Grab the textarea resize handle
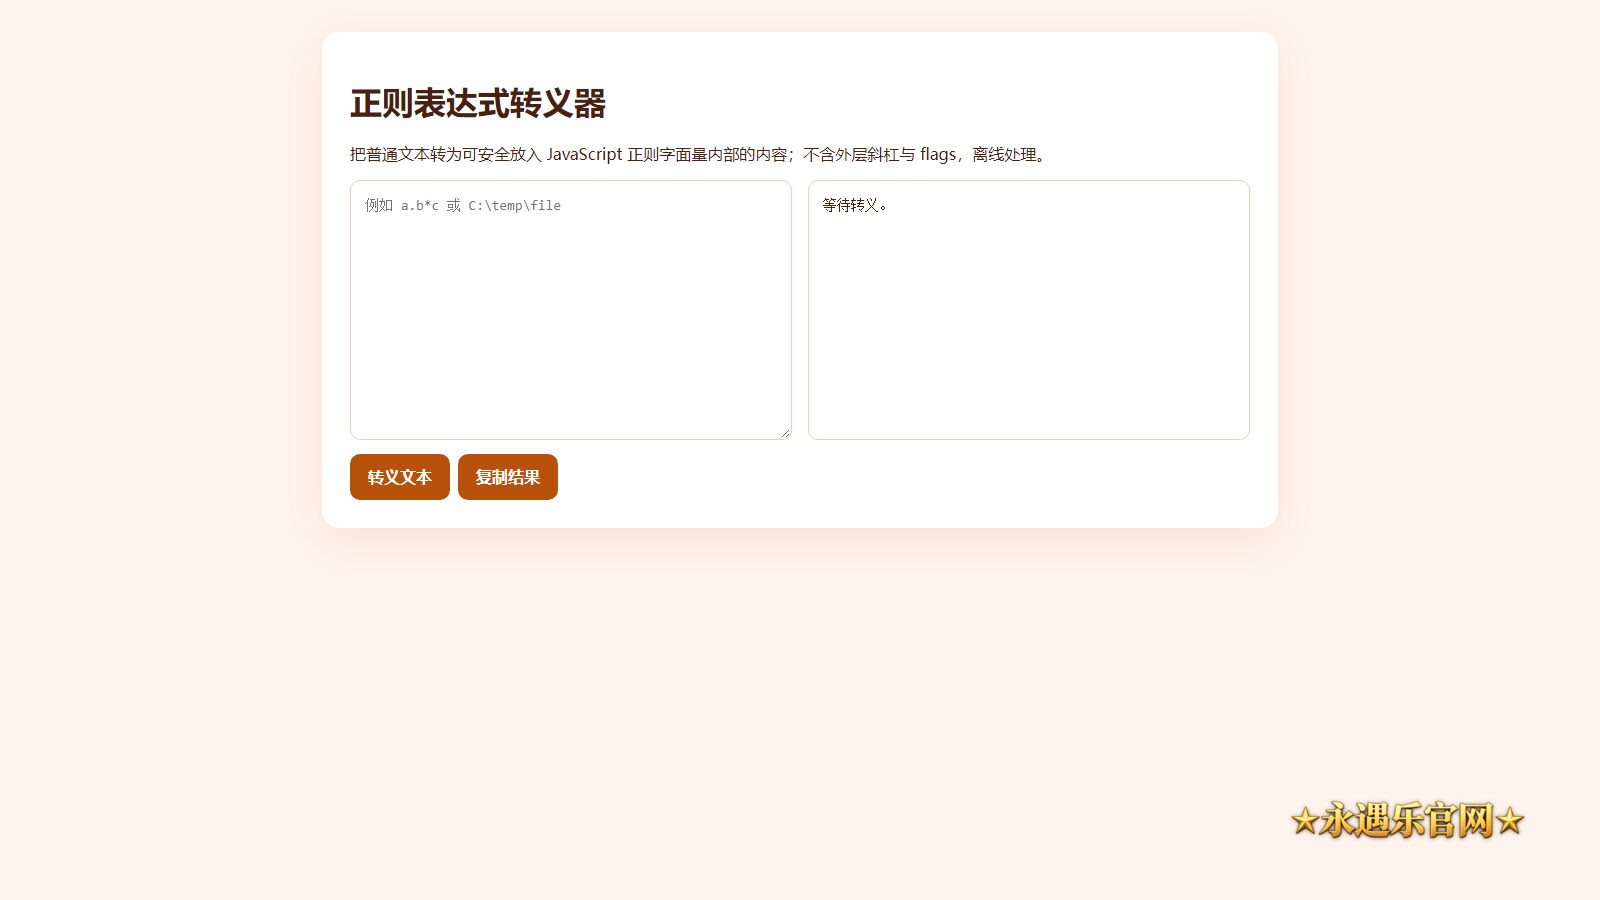The height and width of the screenshot is (900, 1600). (785, 433)
